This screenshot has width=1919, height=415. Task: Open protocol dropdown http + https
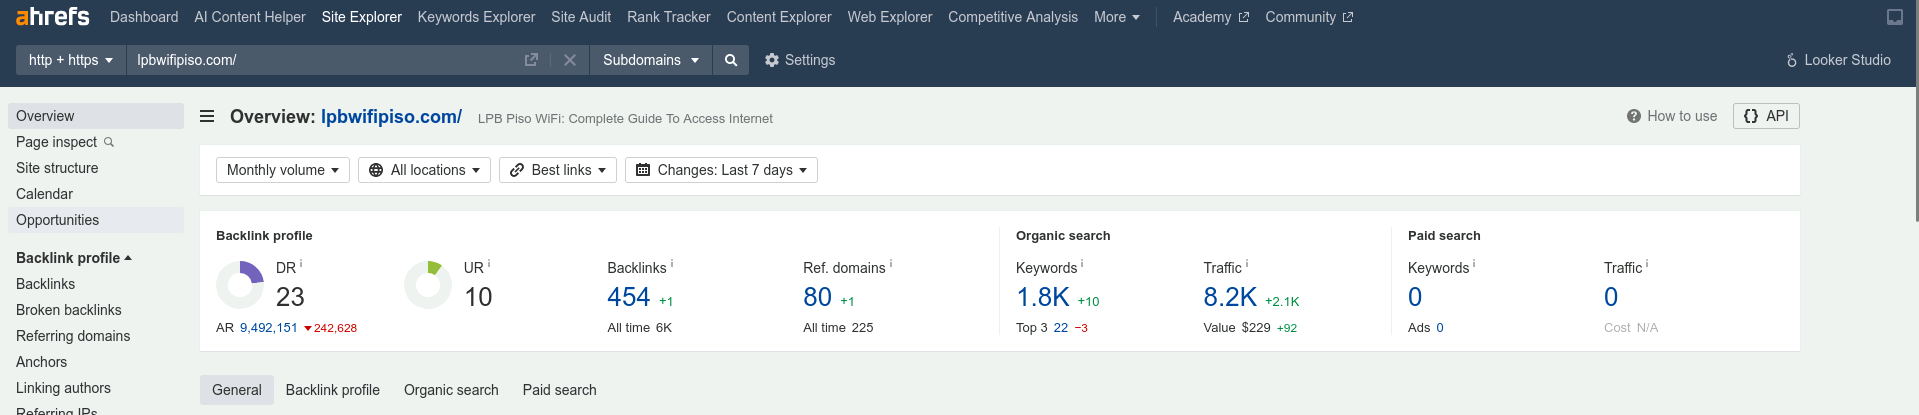(x=70, y=60)
